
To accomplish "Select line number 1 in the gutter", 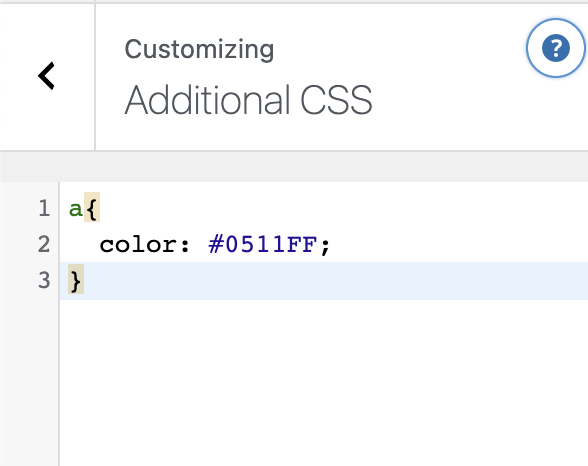I will point(44,208).
